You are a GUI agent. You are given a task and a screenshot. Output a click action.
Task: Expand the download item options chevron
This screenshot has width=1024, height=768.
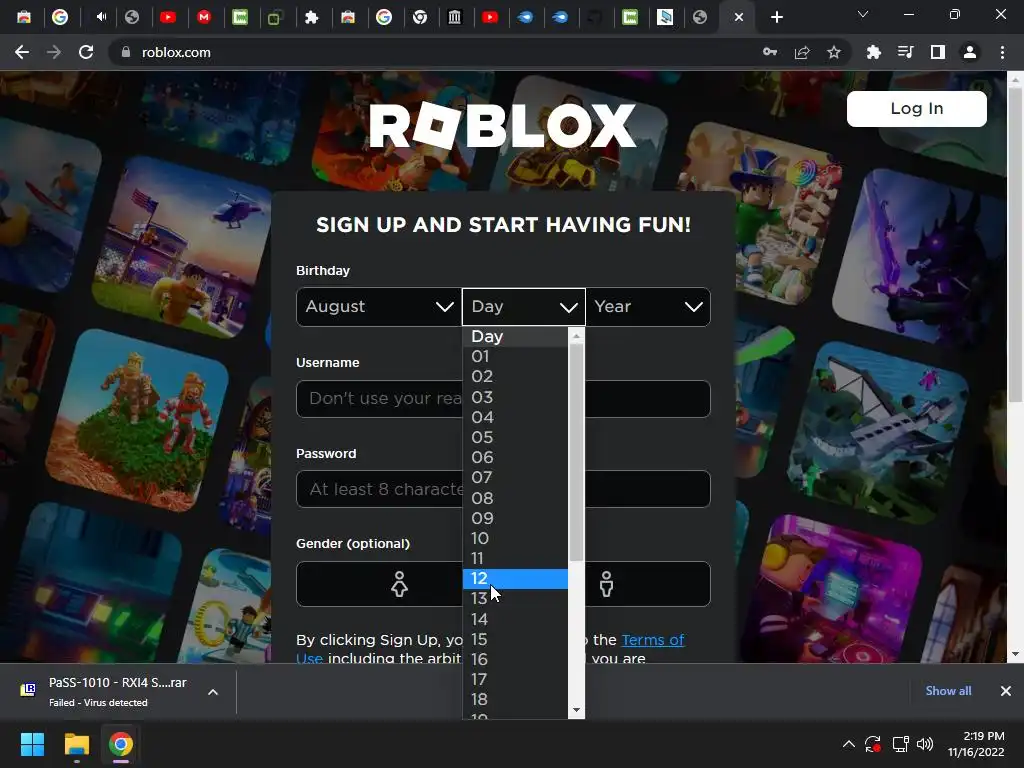213,692
